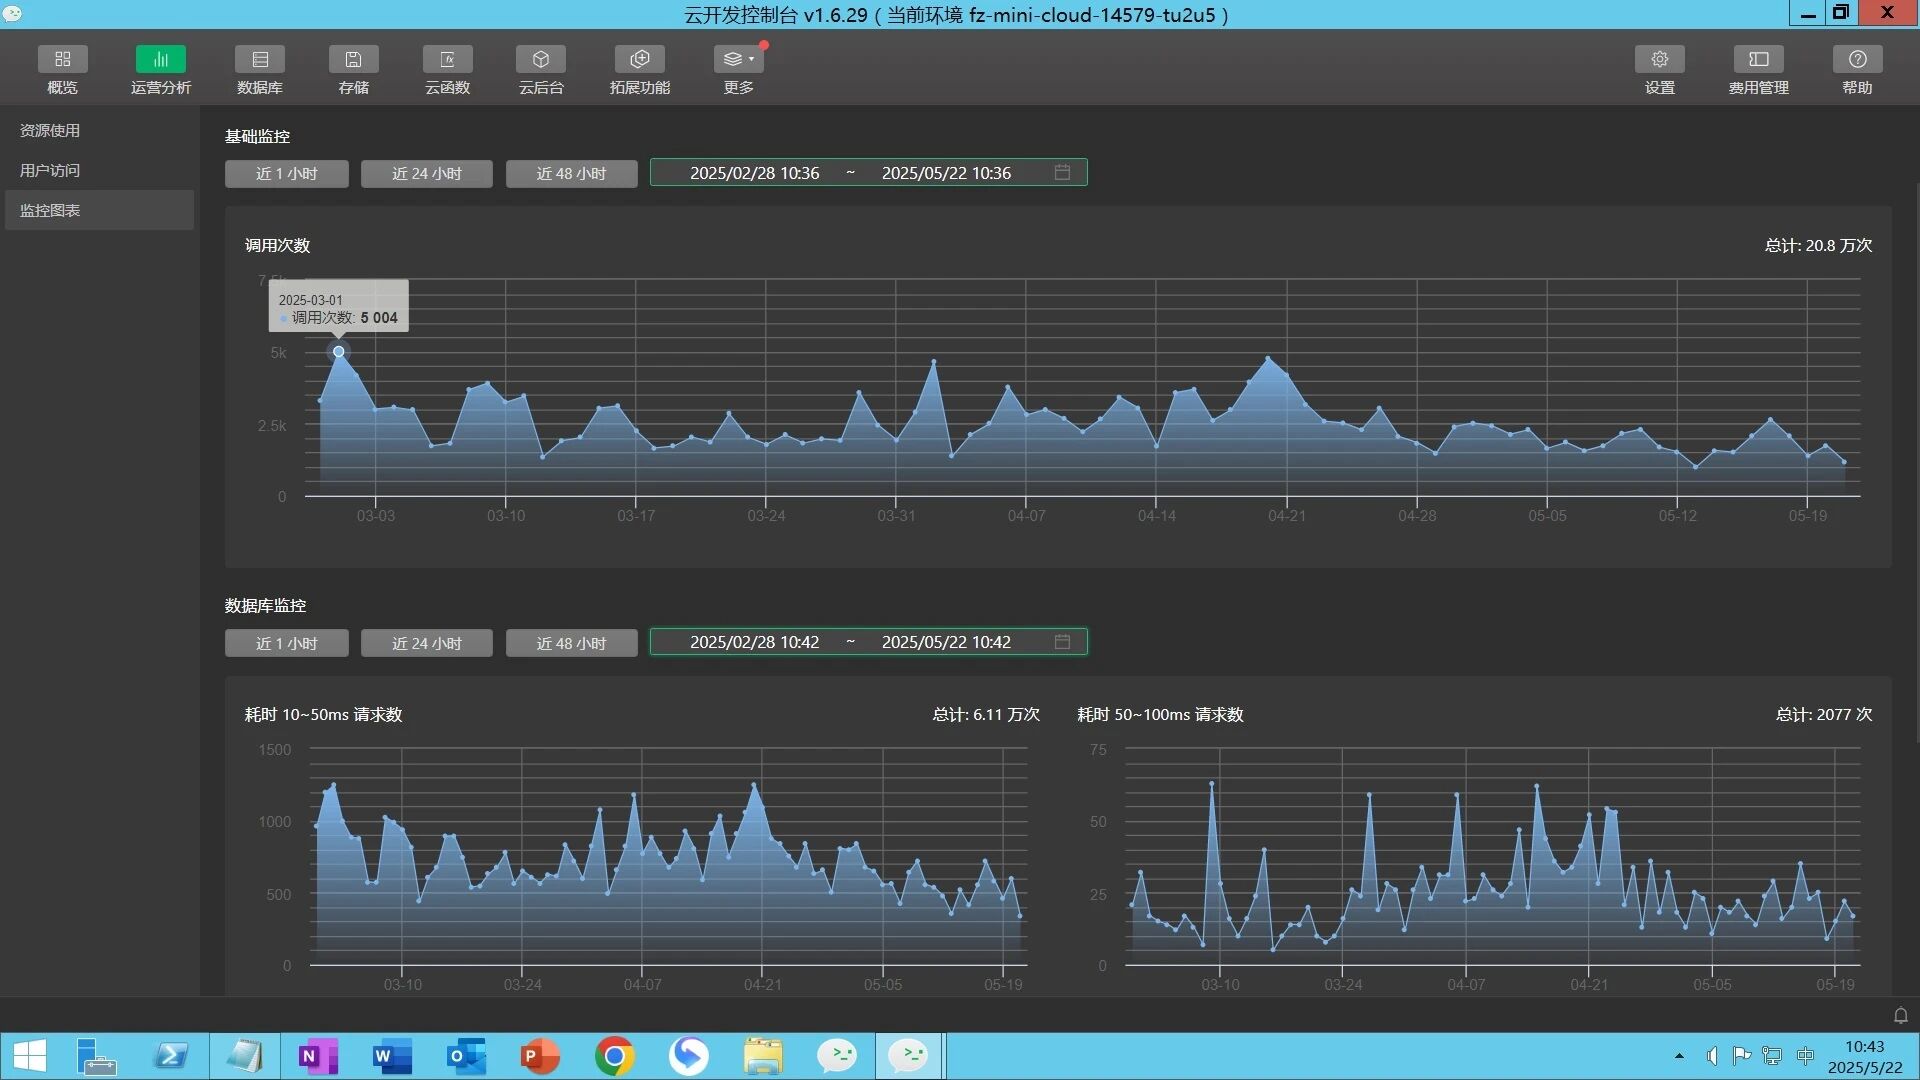Select 用户访问 in the sidebar
The image size is (1920, 1080).
50,171
